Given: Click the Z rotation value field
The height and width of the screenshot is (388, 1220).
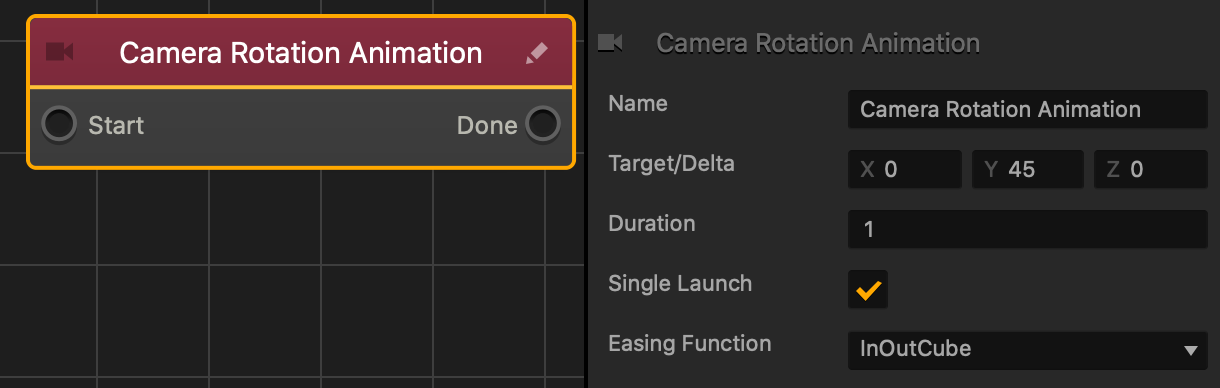Looking at the screenshot, I should pos(1151,169).
